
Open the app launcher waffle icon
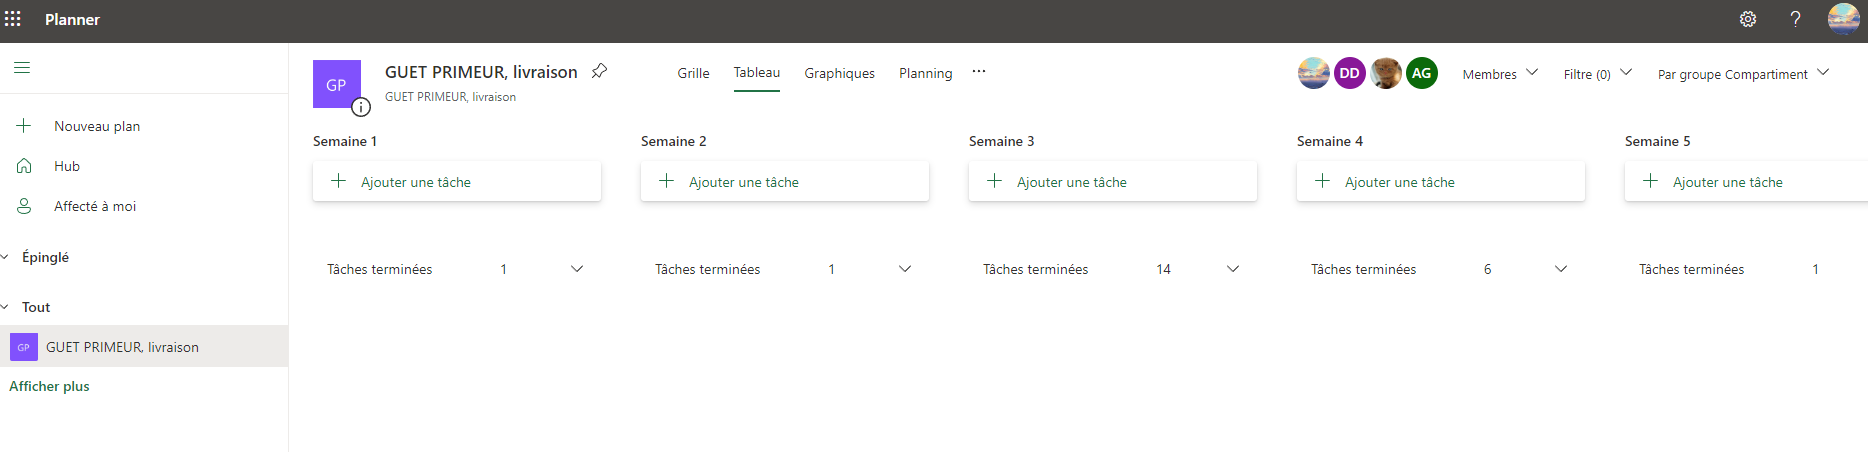13,19
